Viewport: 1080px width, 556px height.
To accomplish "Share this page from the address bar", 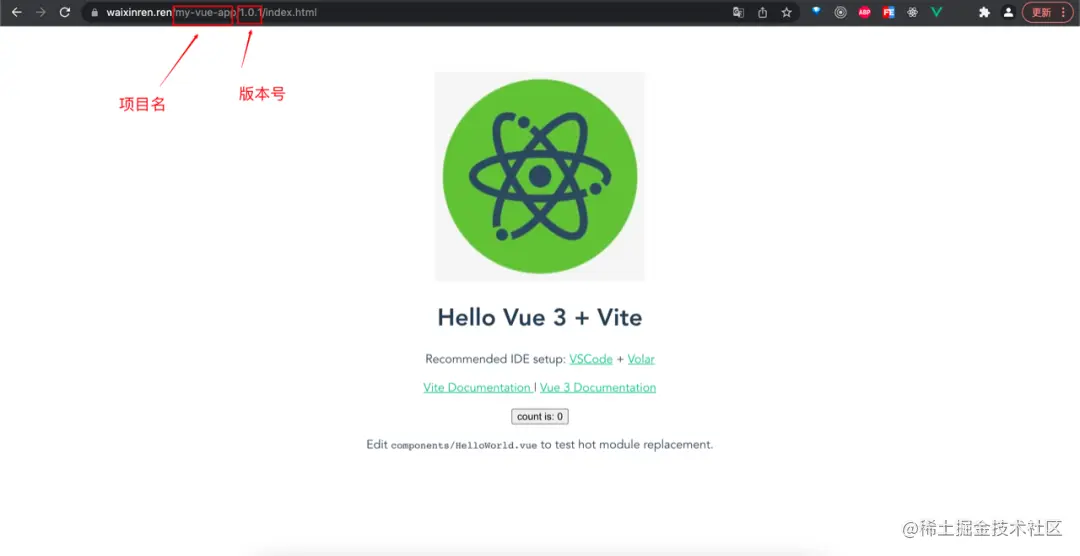I will point(762,12).
